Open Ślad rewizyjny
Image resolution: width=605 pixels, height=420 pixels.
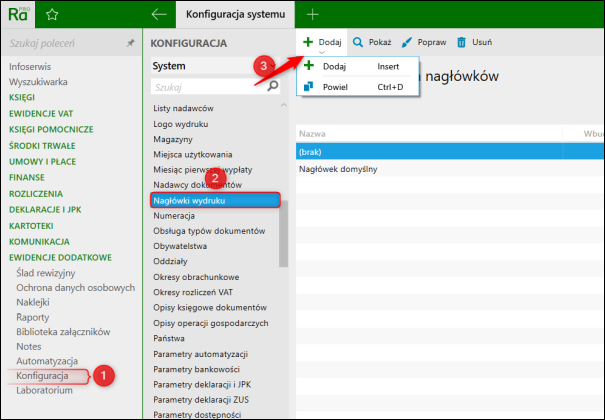click(46, 273)
